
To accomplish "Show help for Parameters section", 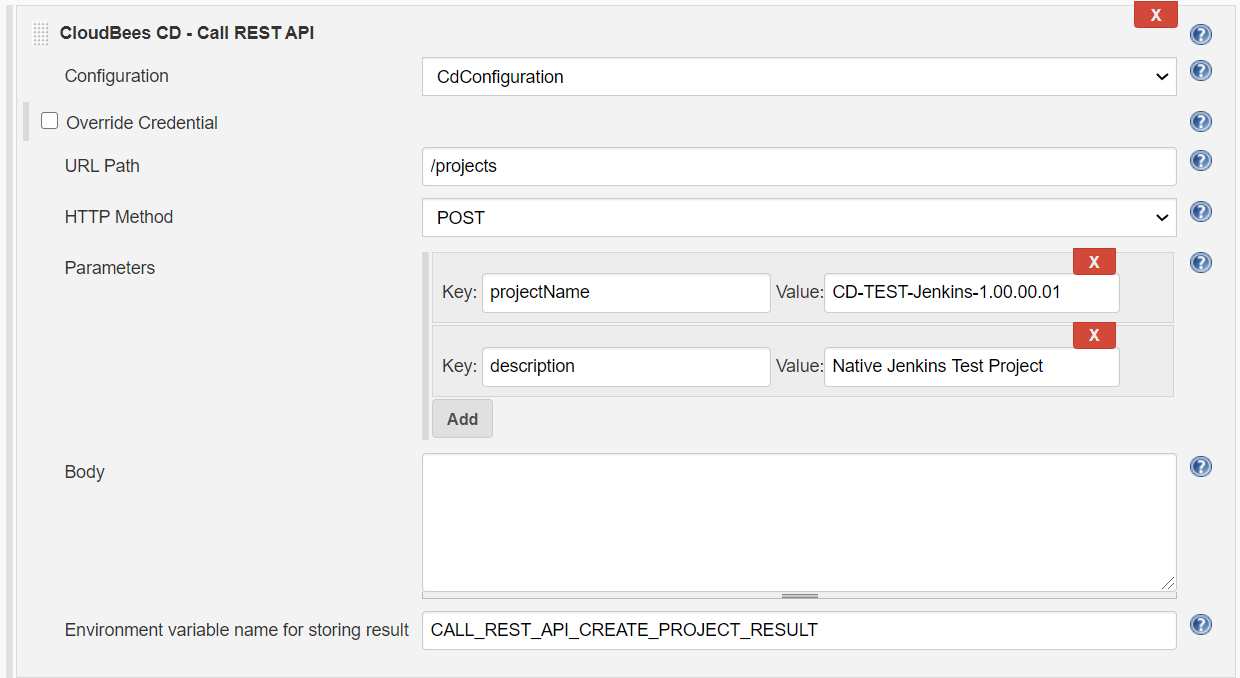I will 1201,263.
